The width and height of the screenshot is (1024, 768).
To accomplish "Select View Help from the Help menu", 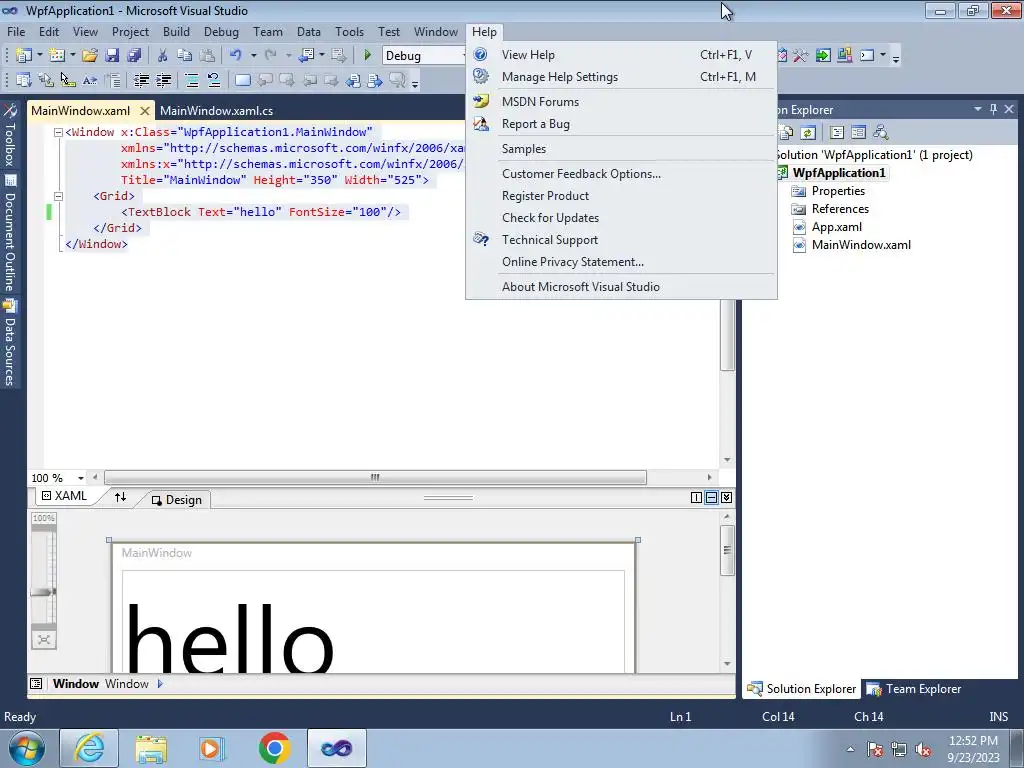I will 621,55.
